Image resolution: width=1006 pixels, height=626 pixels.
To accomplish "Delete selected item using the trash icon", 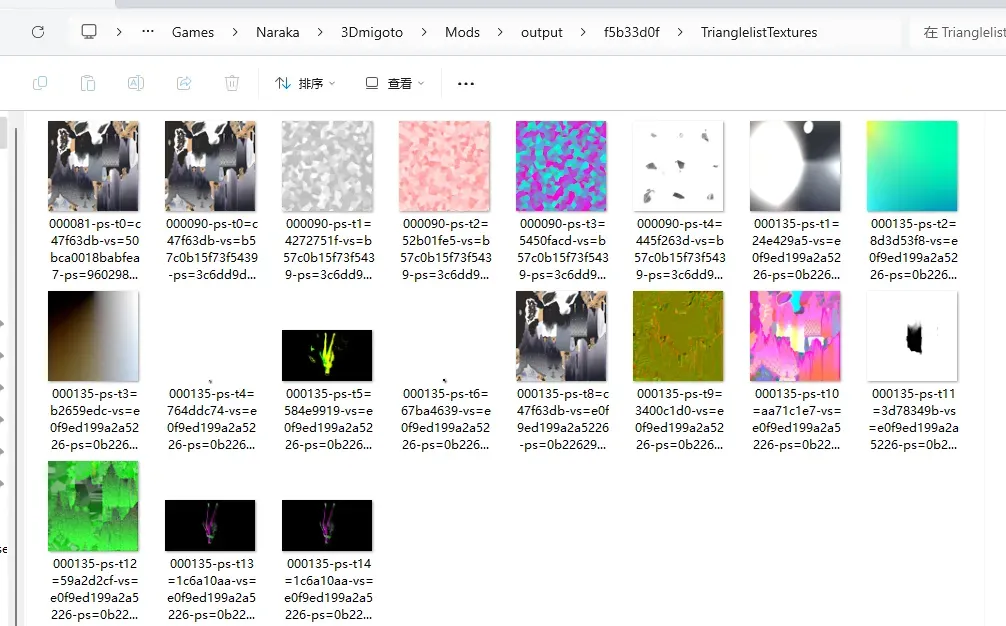I will tap(232, 83).
